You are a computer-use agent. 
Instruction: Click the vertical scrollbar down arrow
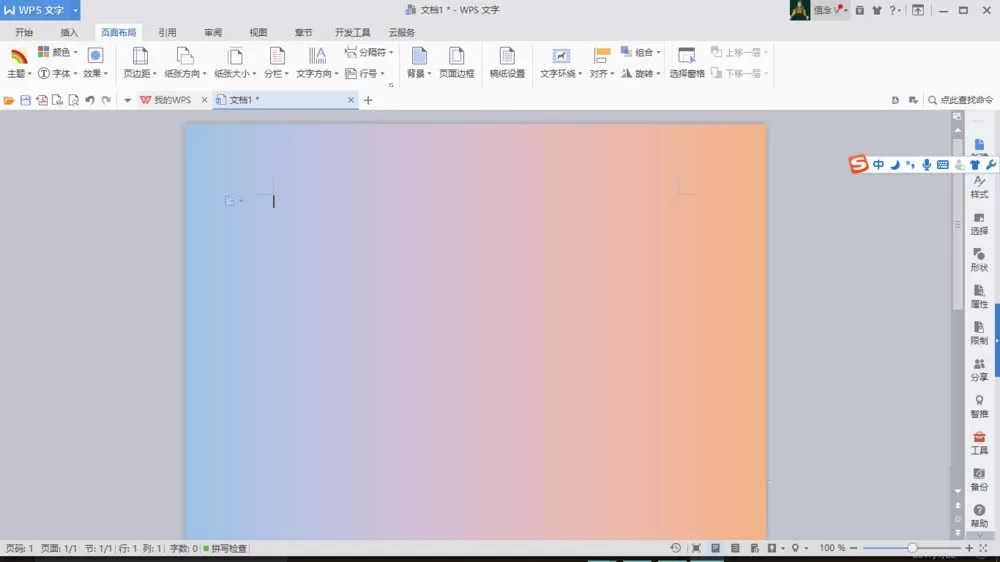(958, 491)
